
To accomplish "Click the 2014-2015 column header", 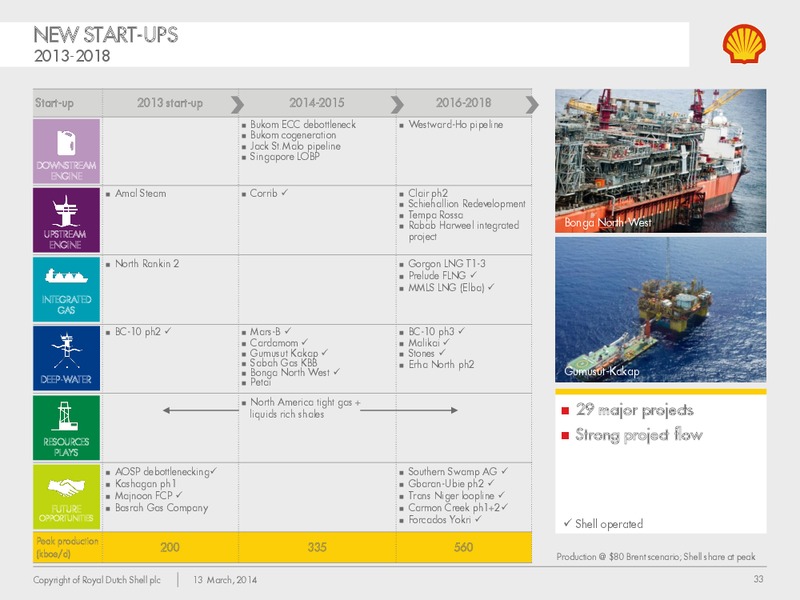I will (x=317, y=103).
